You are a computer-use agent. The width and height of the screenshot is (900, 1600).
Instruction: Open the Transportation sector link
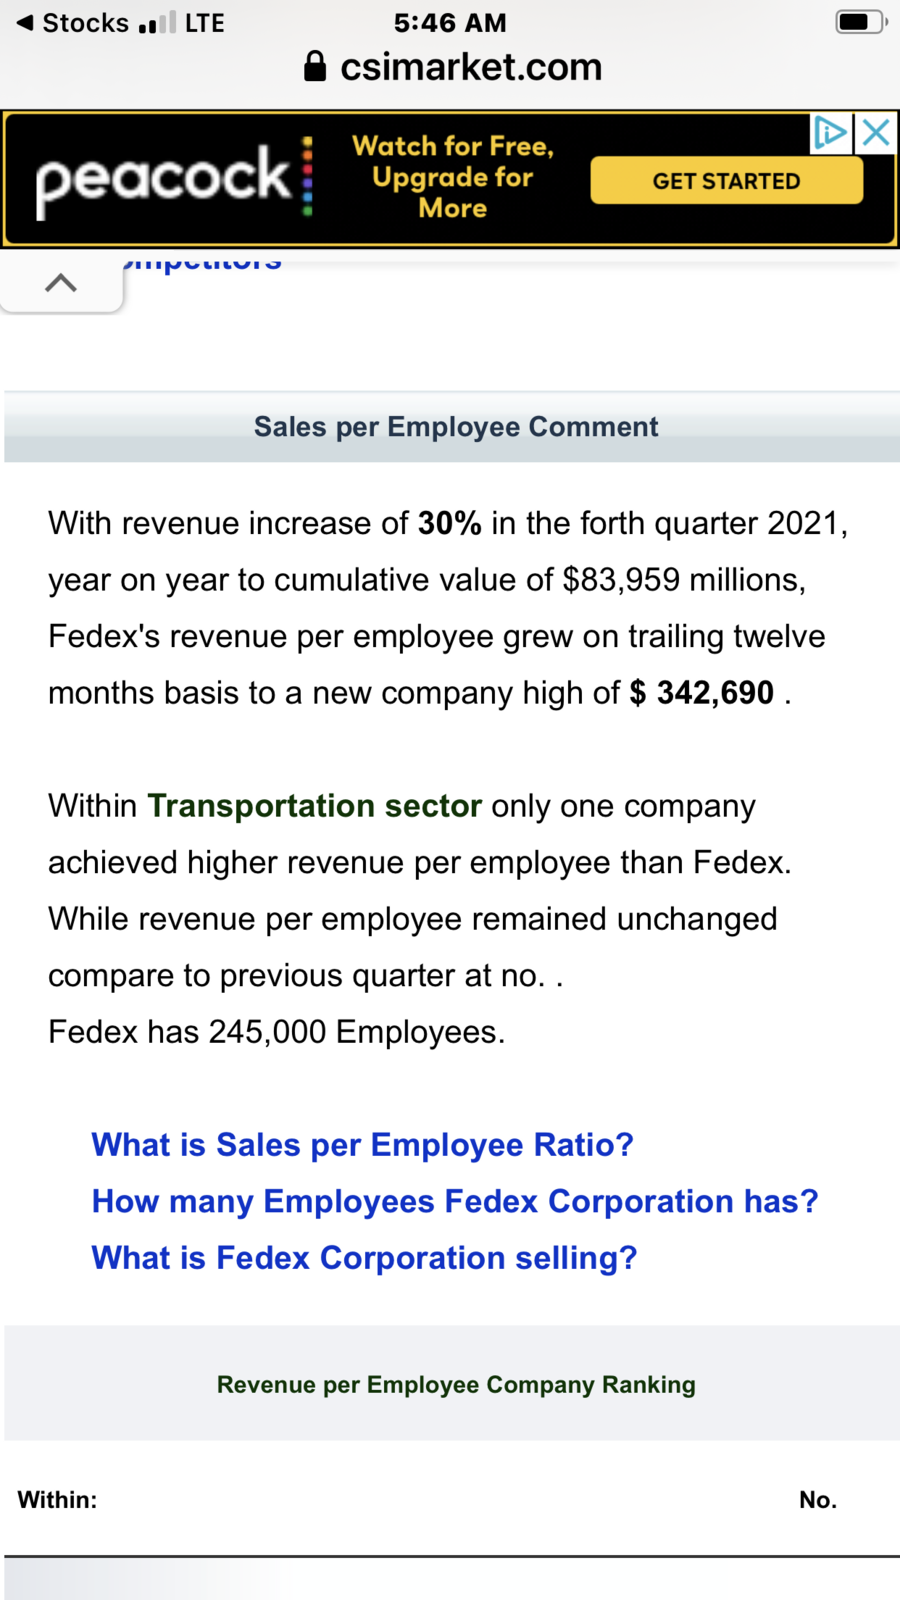tap(314, 806)
